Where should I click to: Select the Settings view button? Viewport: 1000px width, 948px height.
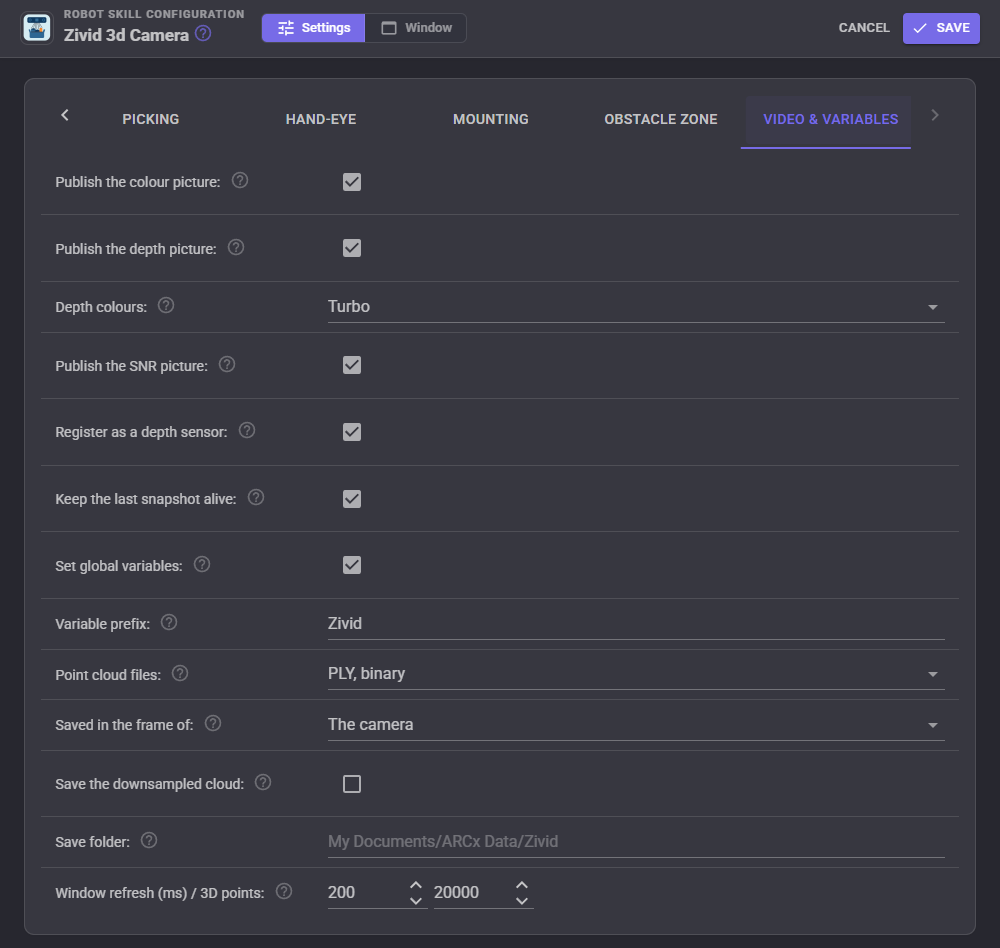pyautogui.click(x=314, y=28)
